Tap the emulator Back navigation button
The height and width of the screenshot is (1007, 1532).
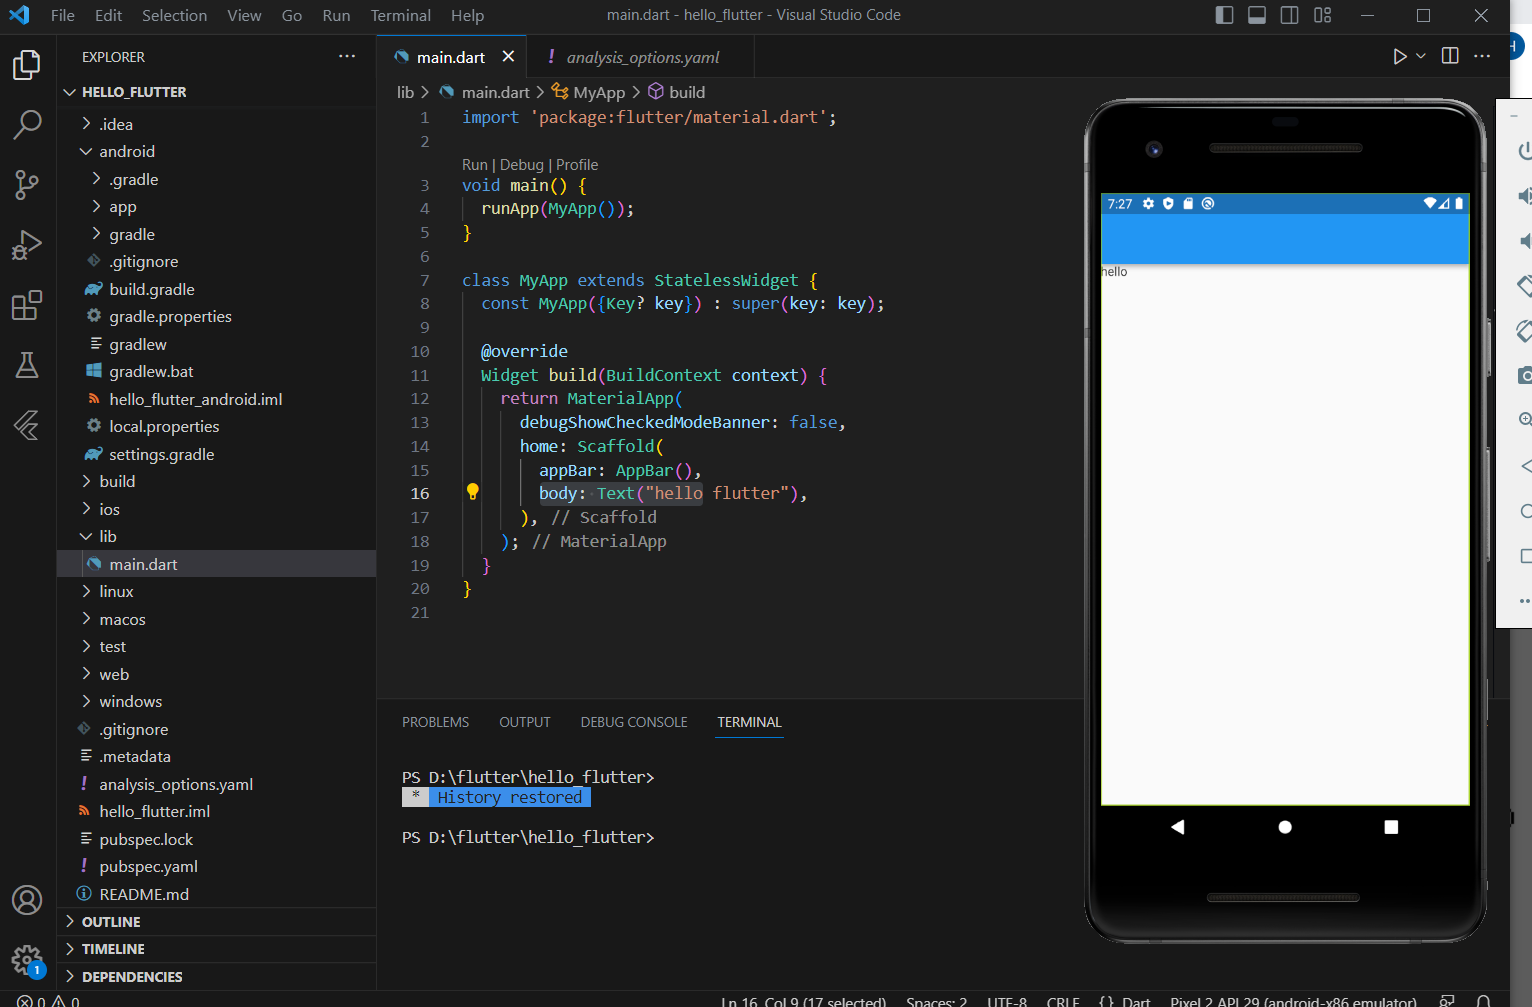pos(1178,827)
